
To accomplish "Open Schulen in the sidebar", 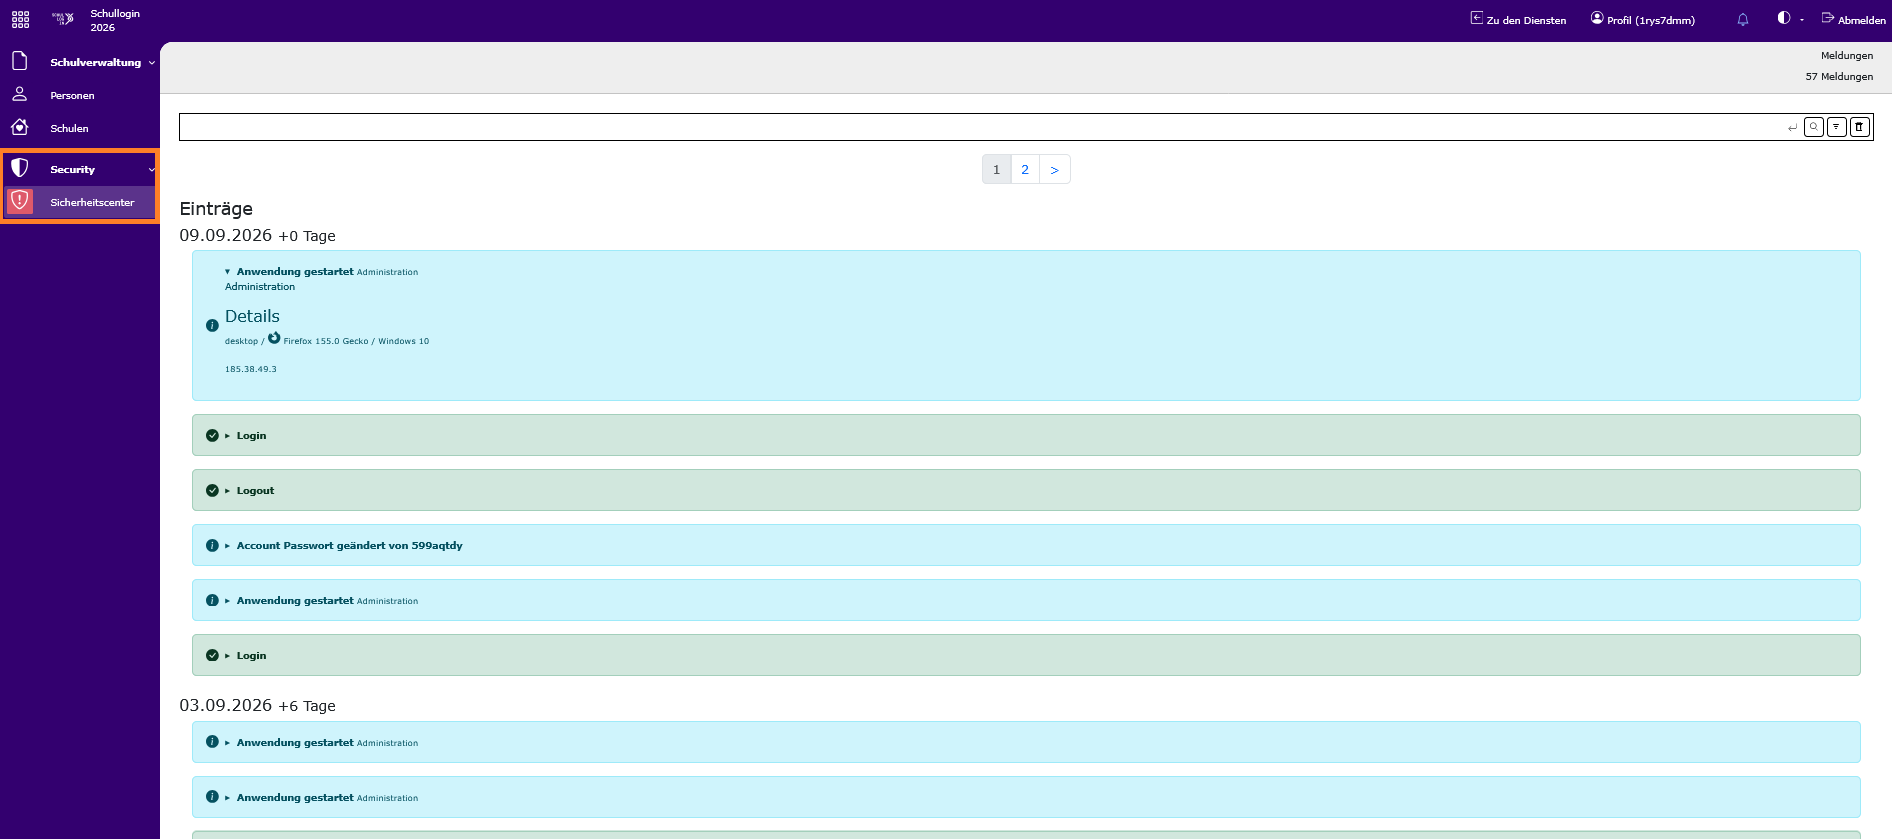I will (69, 128).
